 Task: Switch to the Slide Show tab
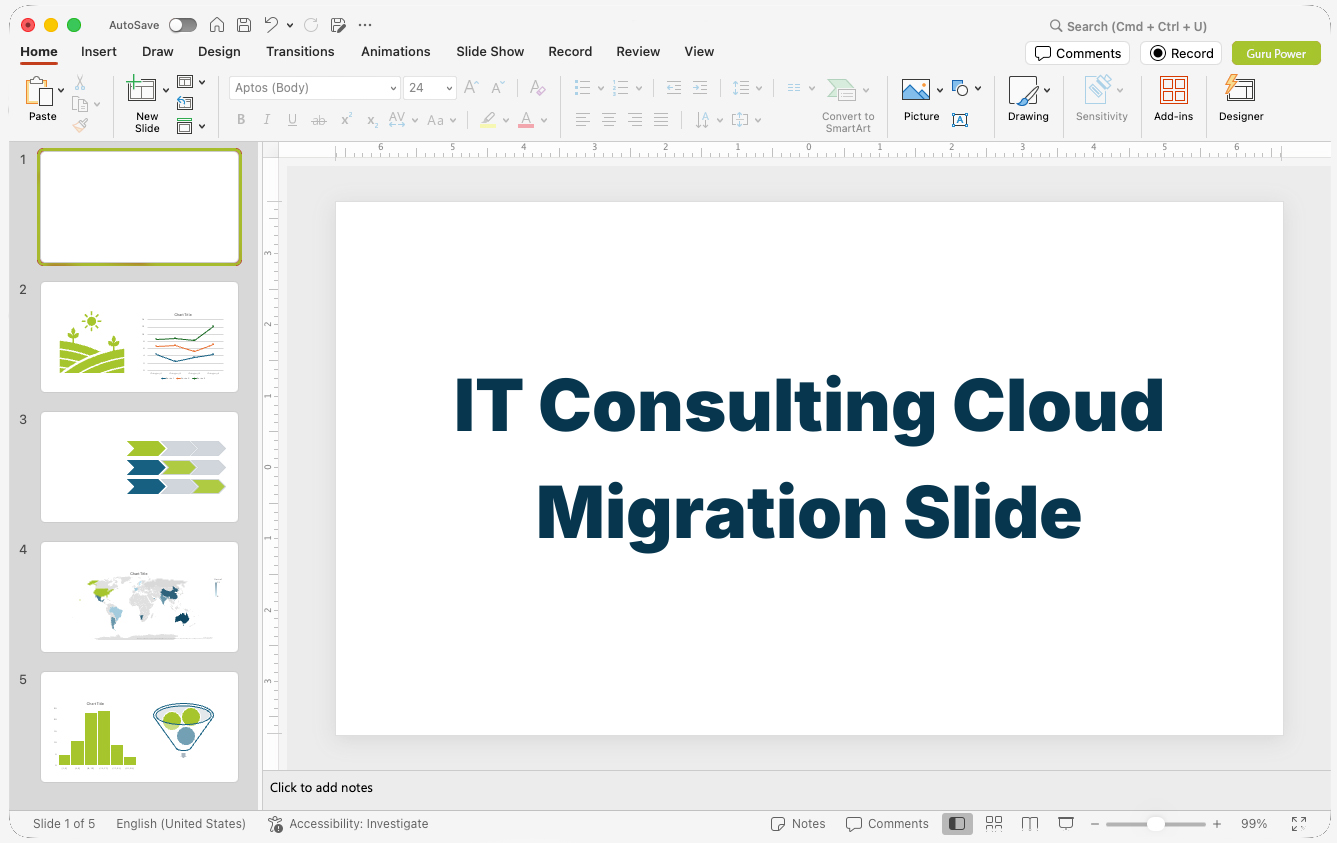point(490,51)
